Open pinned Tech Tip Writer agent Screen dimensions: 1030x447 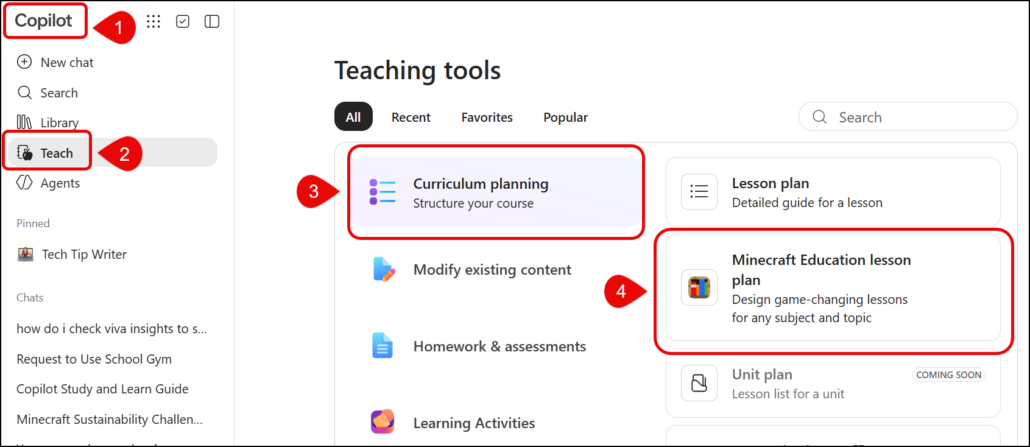[84, 254]
